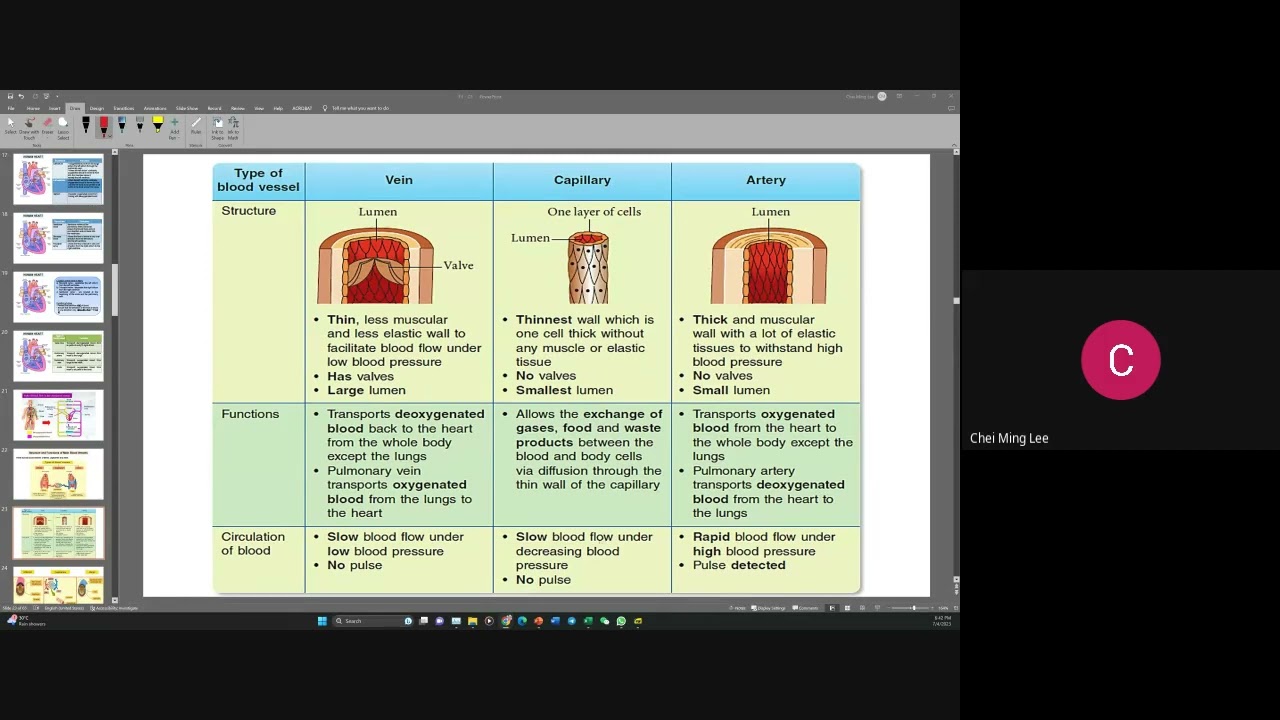Collapse the ribbon with the chevron
The image size is (1280, 720).
954,145
